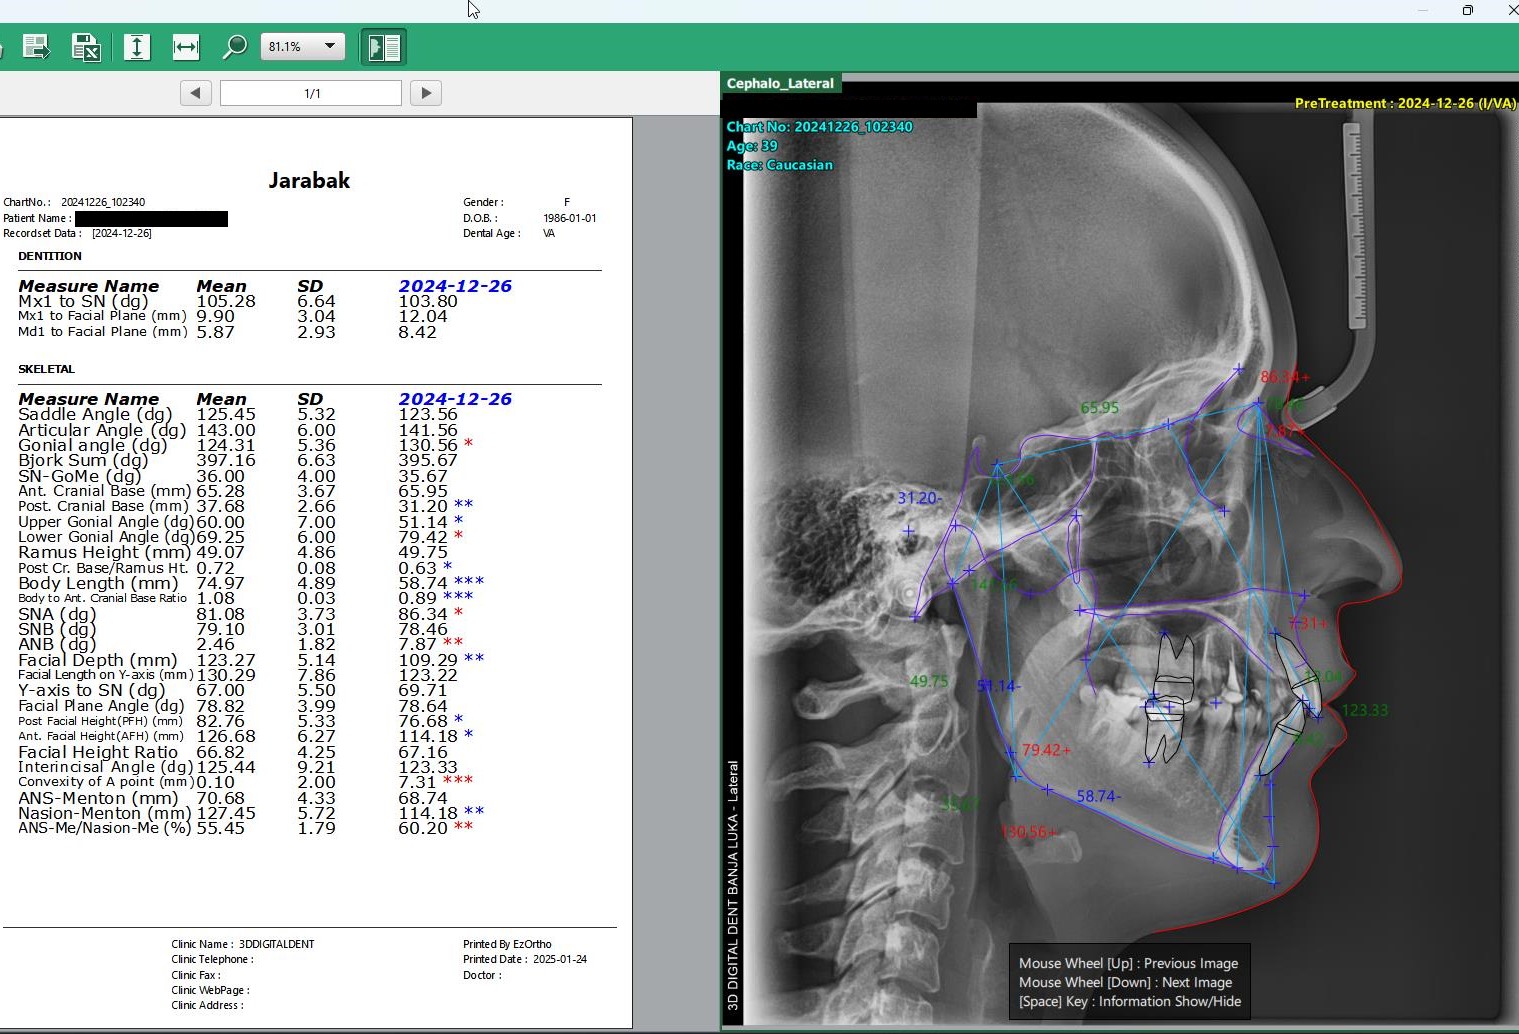This screenshot has width=1519, height=1034.
Task: Click the Gonial angle value 130.56
Action: [428, 445]
